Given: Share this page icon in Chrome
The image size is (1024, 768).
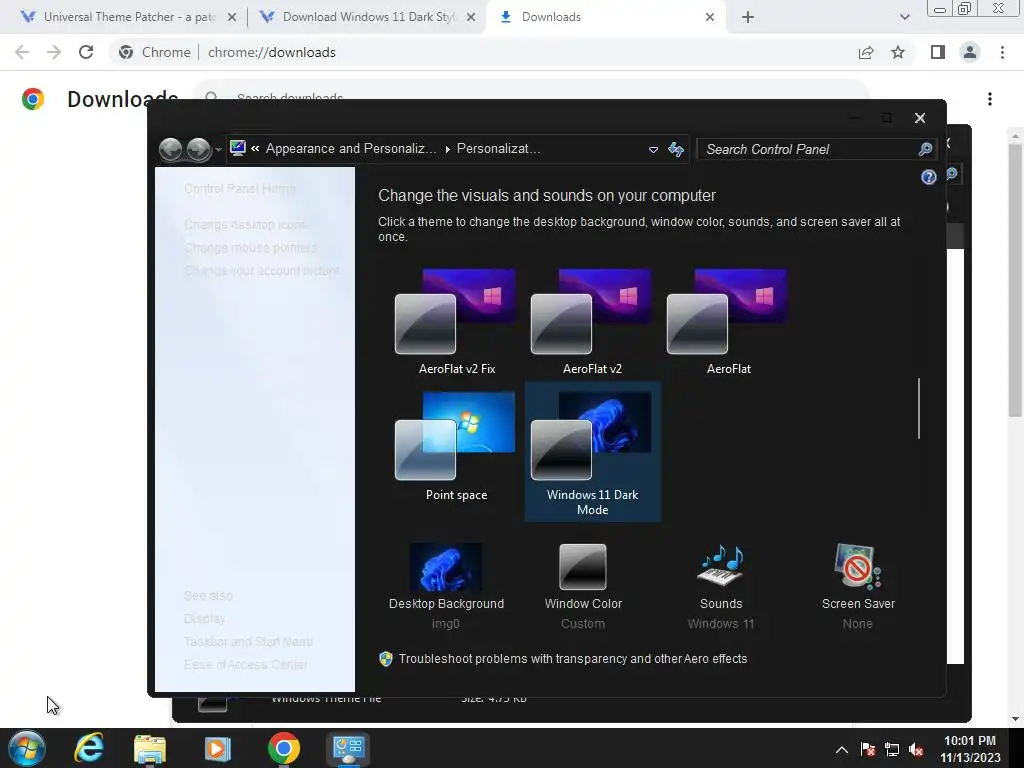Looking at the screenshot, I should coord(866,52).
